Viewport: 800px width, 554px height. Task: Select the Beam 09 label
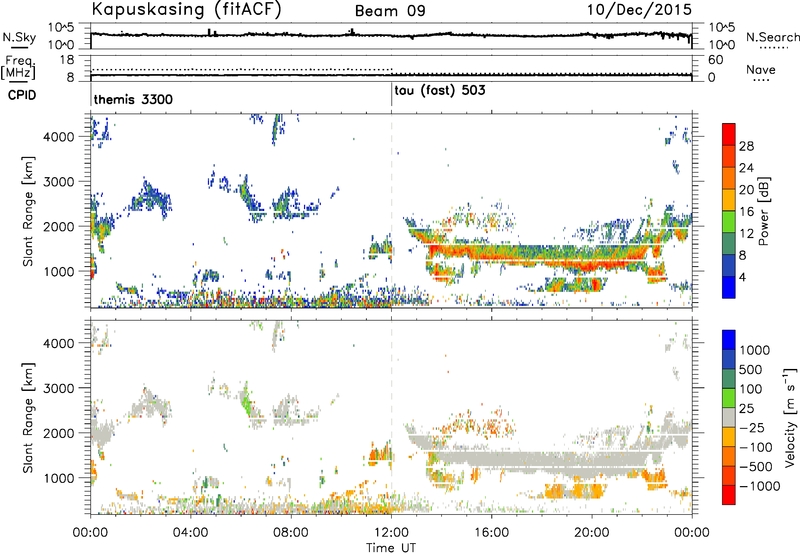tap(390, 11)
